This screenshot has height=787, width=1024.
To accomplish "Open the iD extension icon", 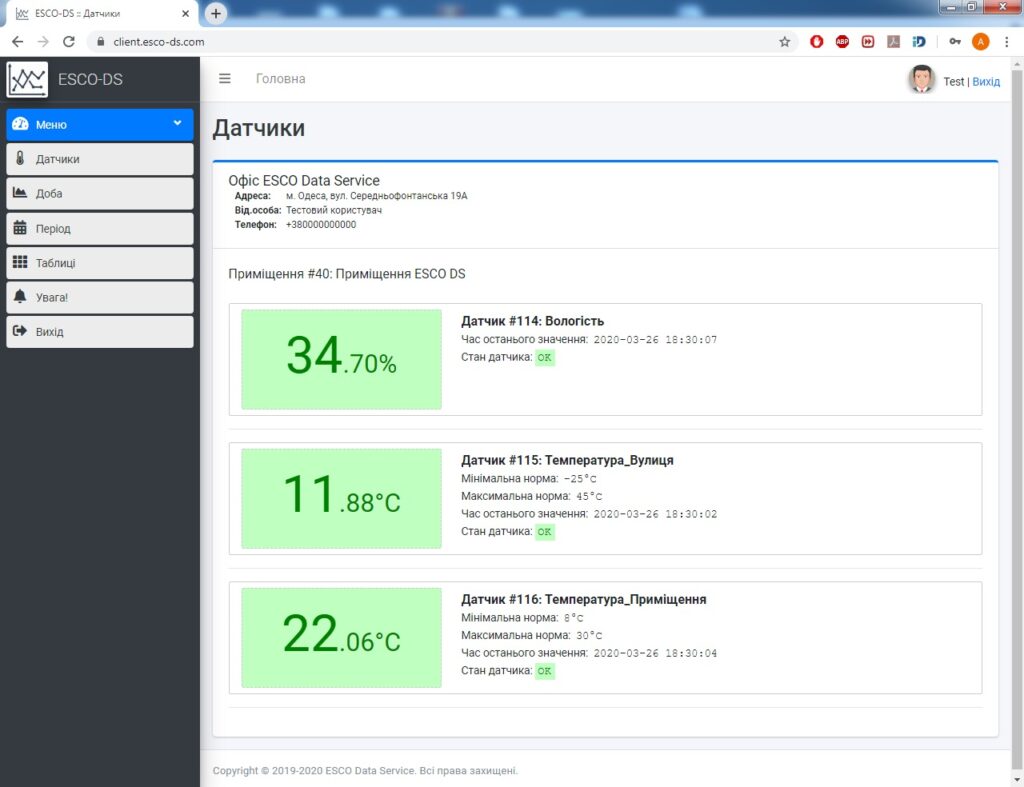I will 919,42.
